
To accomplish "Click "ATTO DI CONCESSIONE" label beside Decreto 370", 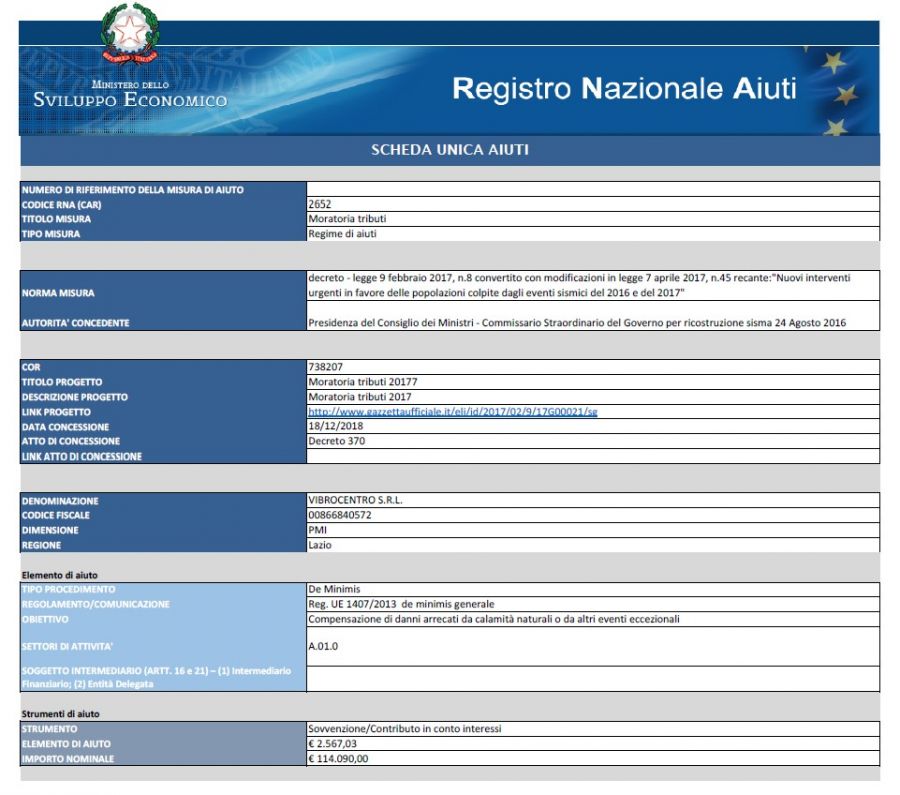I will (71, 441).
